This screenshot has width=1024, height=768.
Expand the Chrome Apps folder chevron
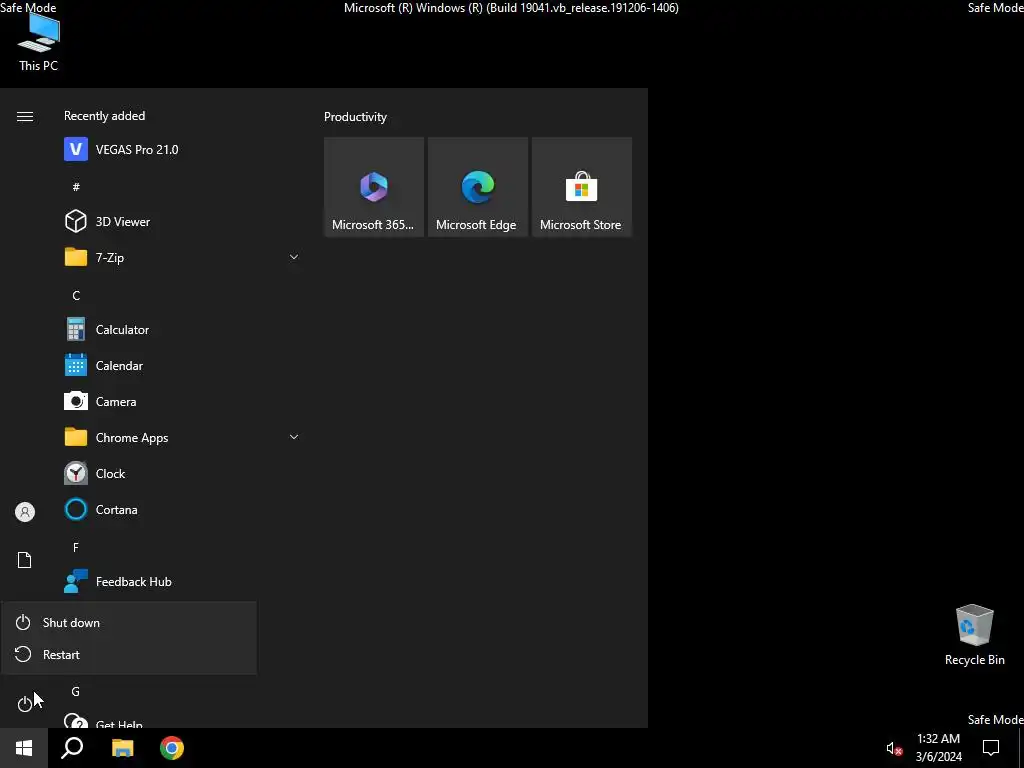pyautogui.click(x=294, y=438)
